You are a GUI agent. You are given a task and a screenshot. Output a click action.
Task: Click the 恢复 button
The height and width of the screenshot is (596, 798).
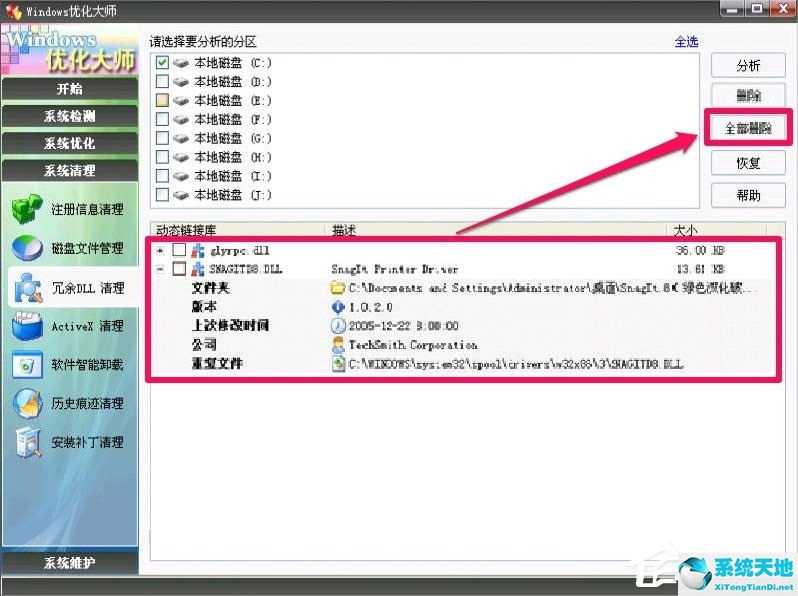click(x=748, y=163)
